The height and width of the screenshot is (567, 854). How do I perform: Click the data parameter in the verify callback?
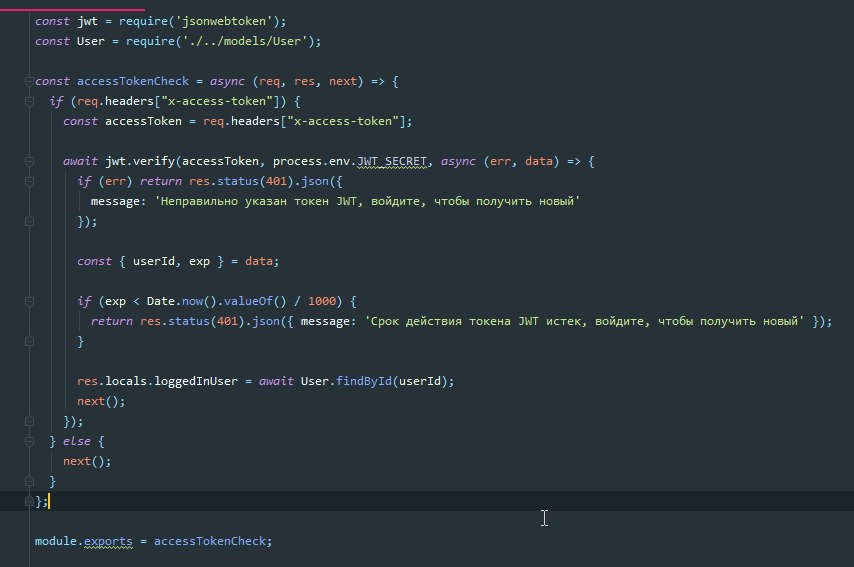539,161
